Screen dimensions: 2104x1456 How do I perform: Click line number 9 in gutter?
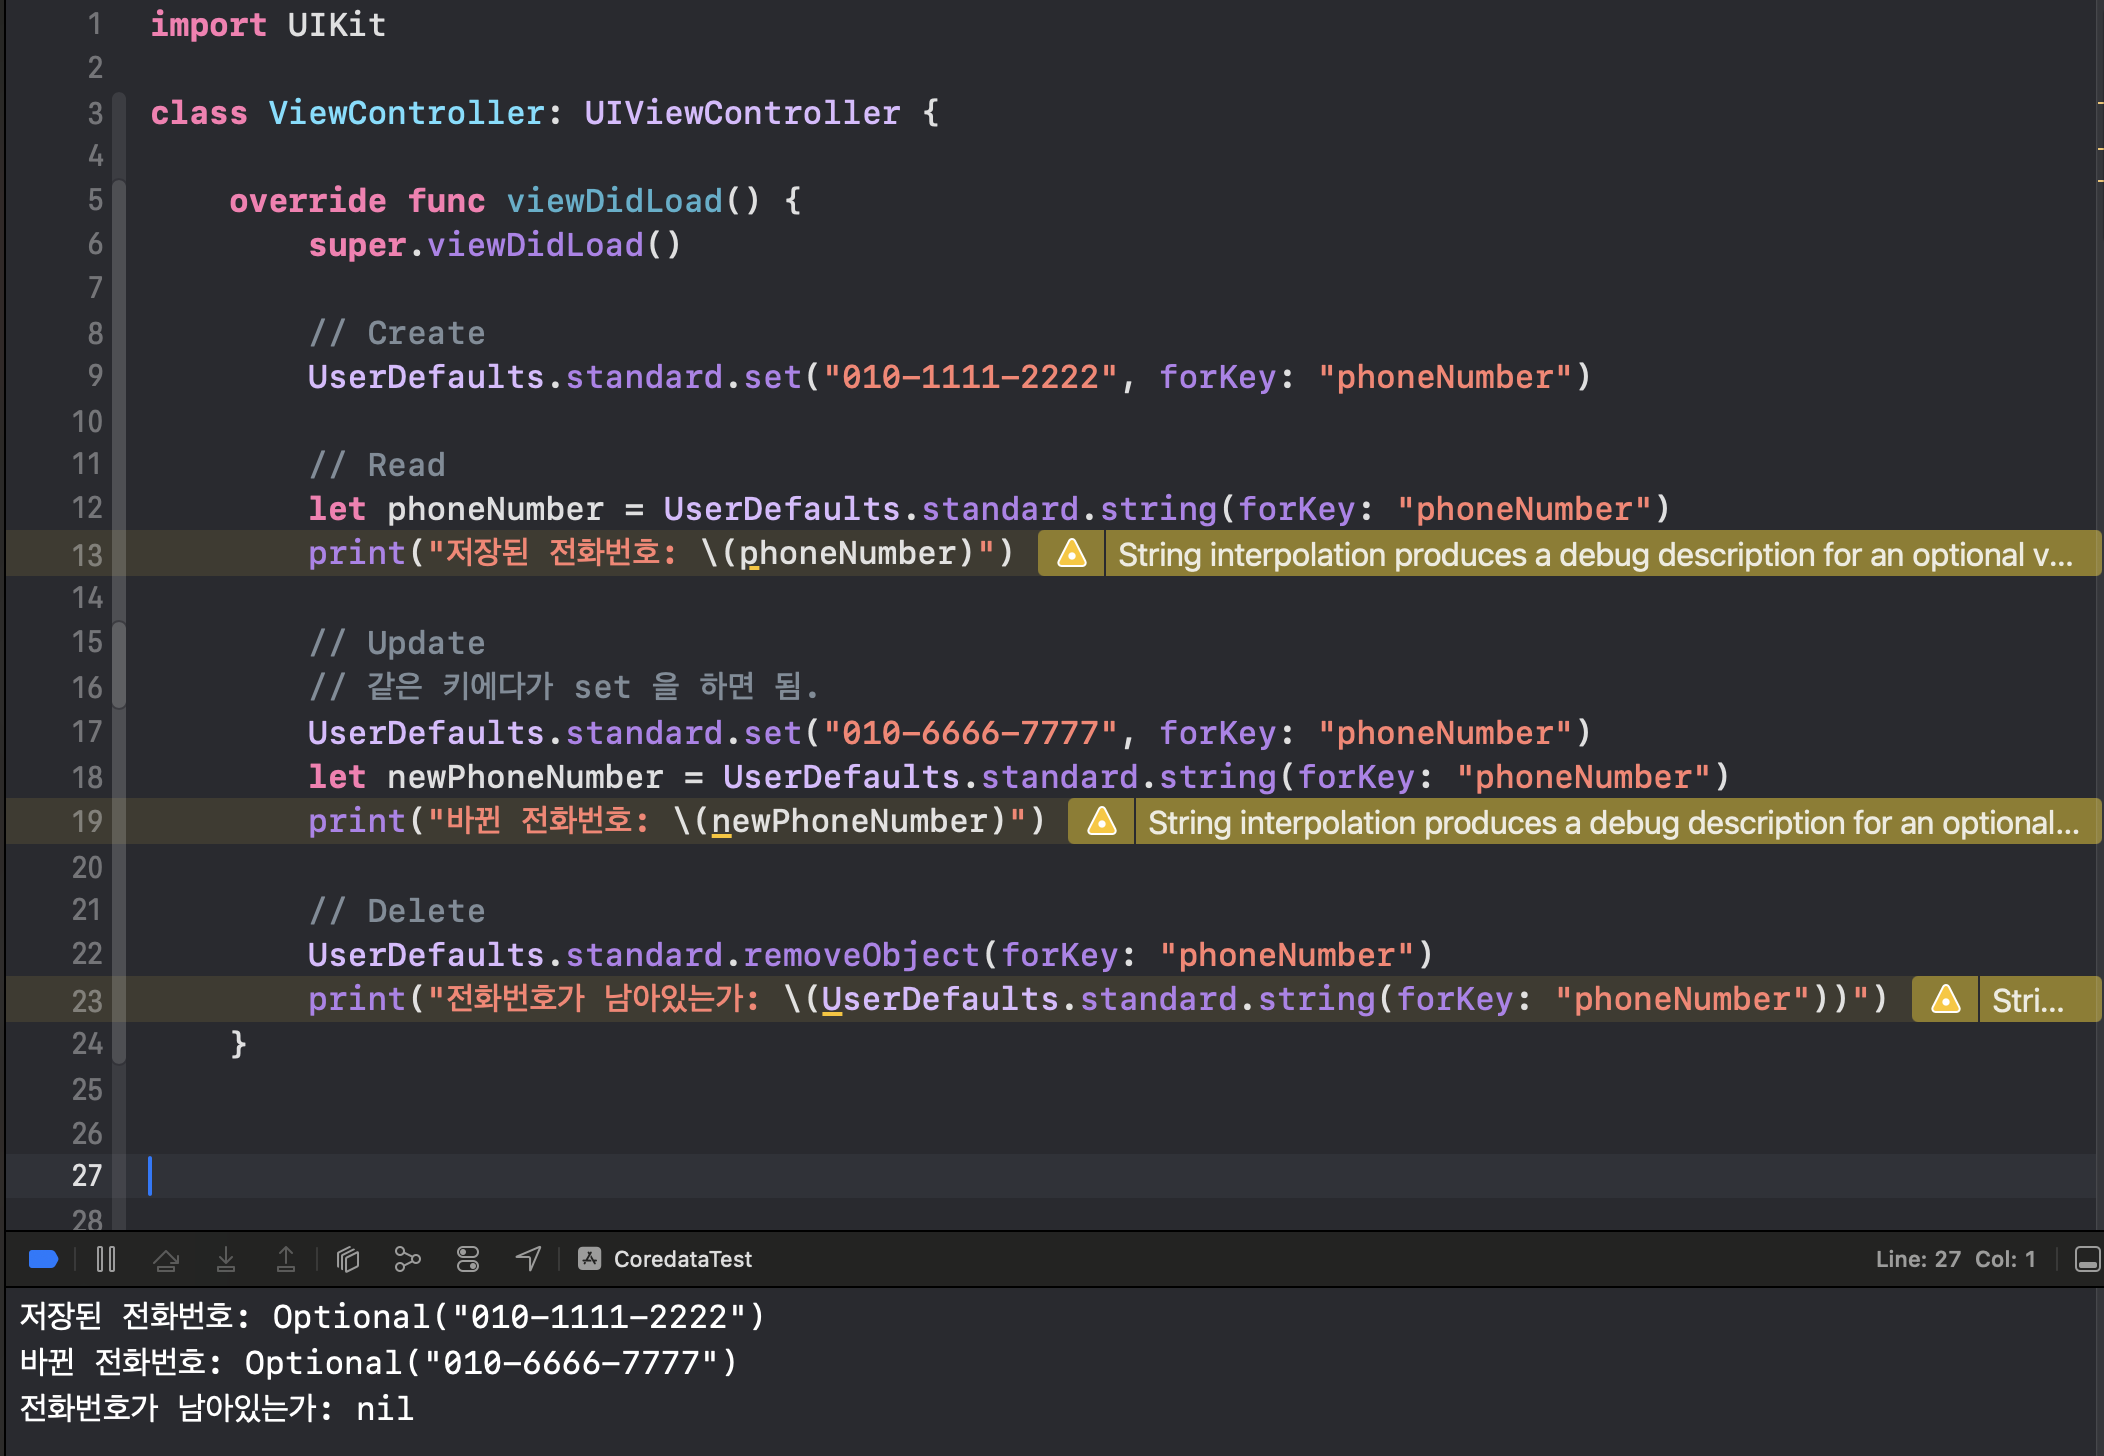(x=94, y=376)
